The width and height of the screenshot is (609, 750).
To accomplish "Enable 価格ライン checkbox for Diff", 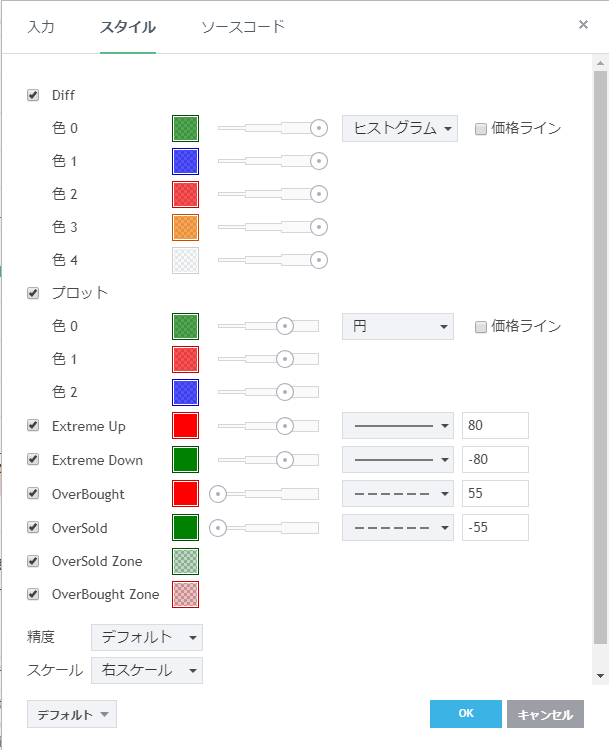I will (x=481, y=128).
